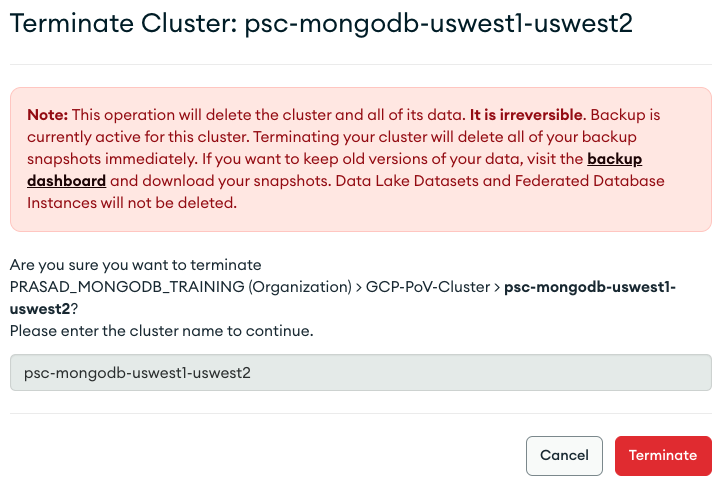Focus the cluster name input field
The image size is (727, 489).
361,373
